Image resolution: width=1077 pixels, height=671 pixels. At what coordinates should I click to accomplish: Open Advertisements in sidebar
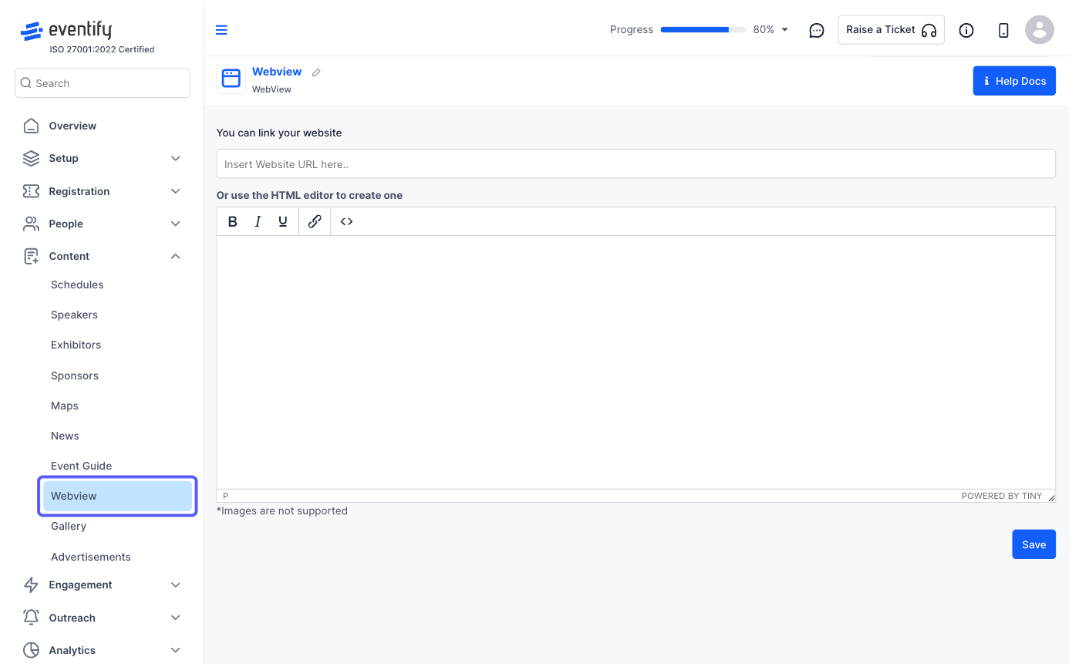tap(90, 557)
